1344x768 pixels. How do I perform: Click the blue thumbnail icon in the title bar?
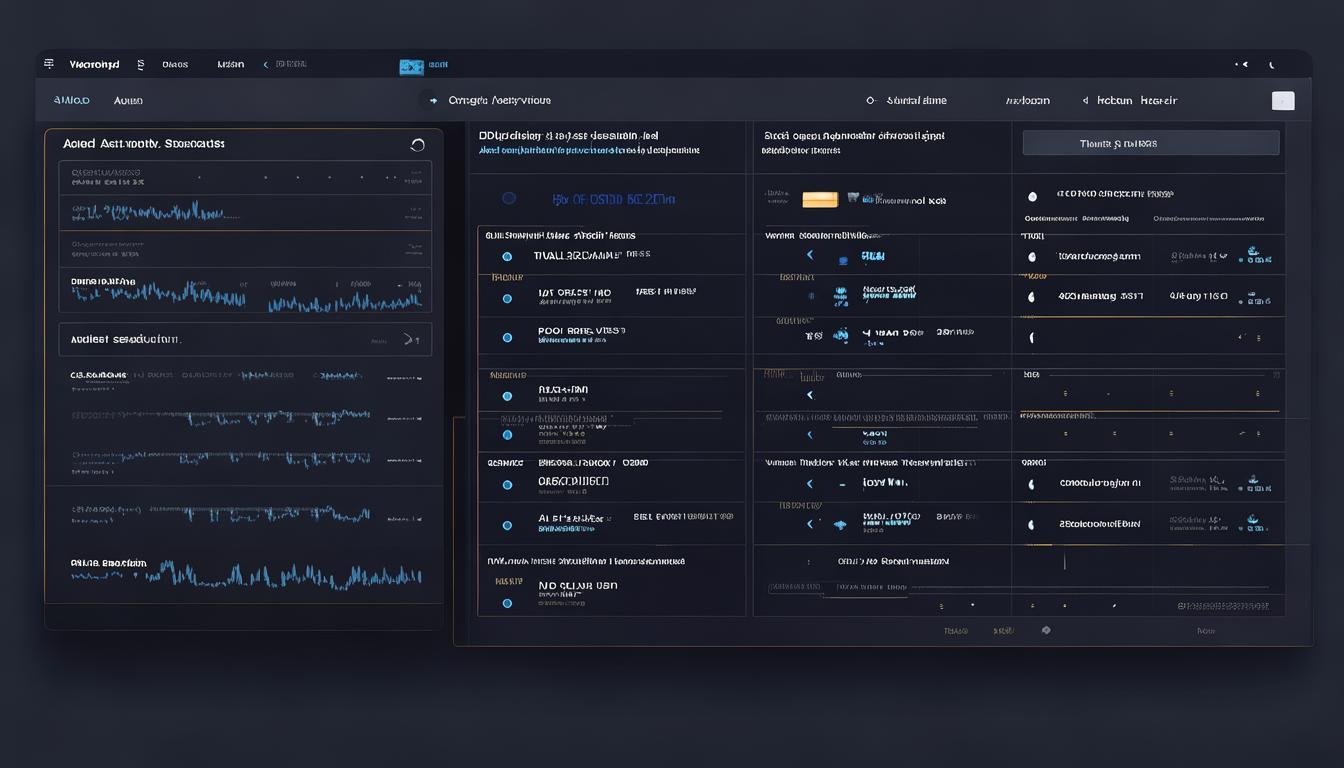click(x=411, y=66)
